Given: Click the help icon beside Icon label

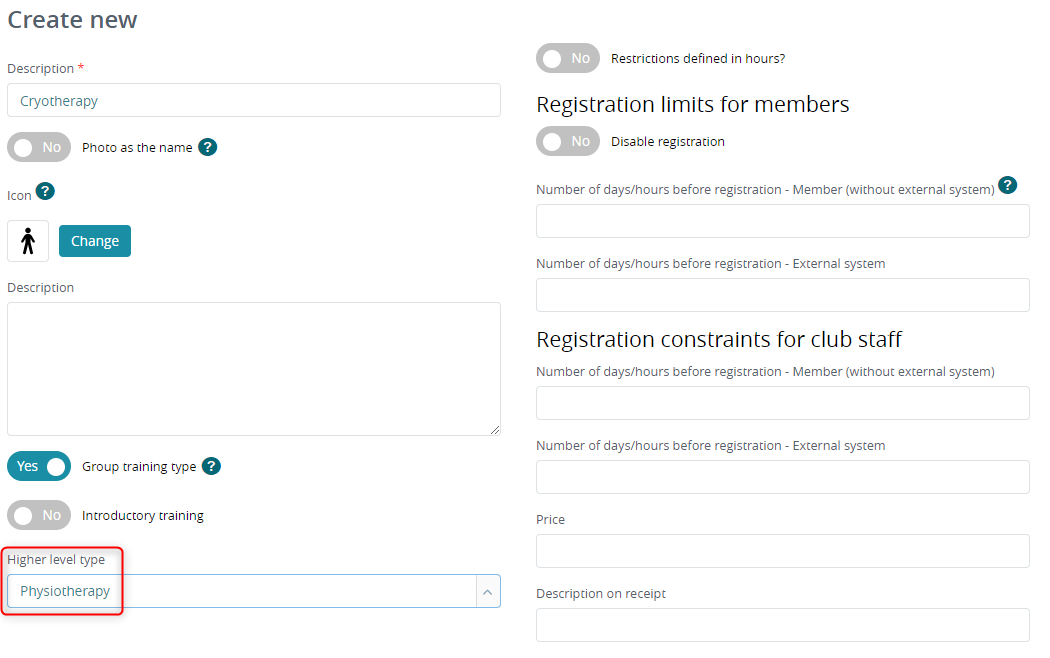Looking at the screenshot, I should pyautogui.click(x=45, y=191).
